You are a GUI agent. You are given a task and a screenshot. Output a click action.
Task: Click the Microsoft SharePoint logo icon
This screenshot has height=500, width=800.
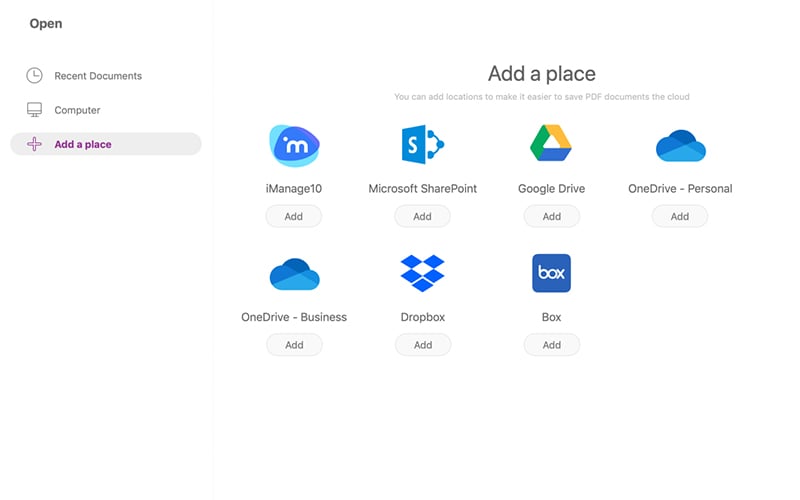click(x=423, y=144)
